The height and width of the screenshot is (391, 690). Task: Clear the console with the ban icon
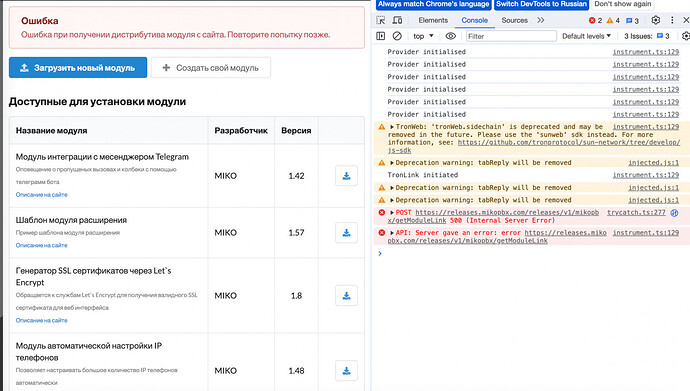tap(397, 36)
